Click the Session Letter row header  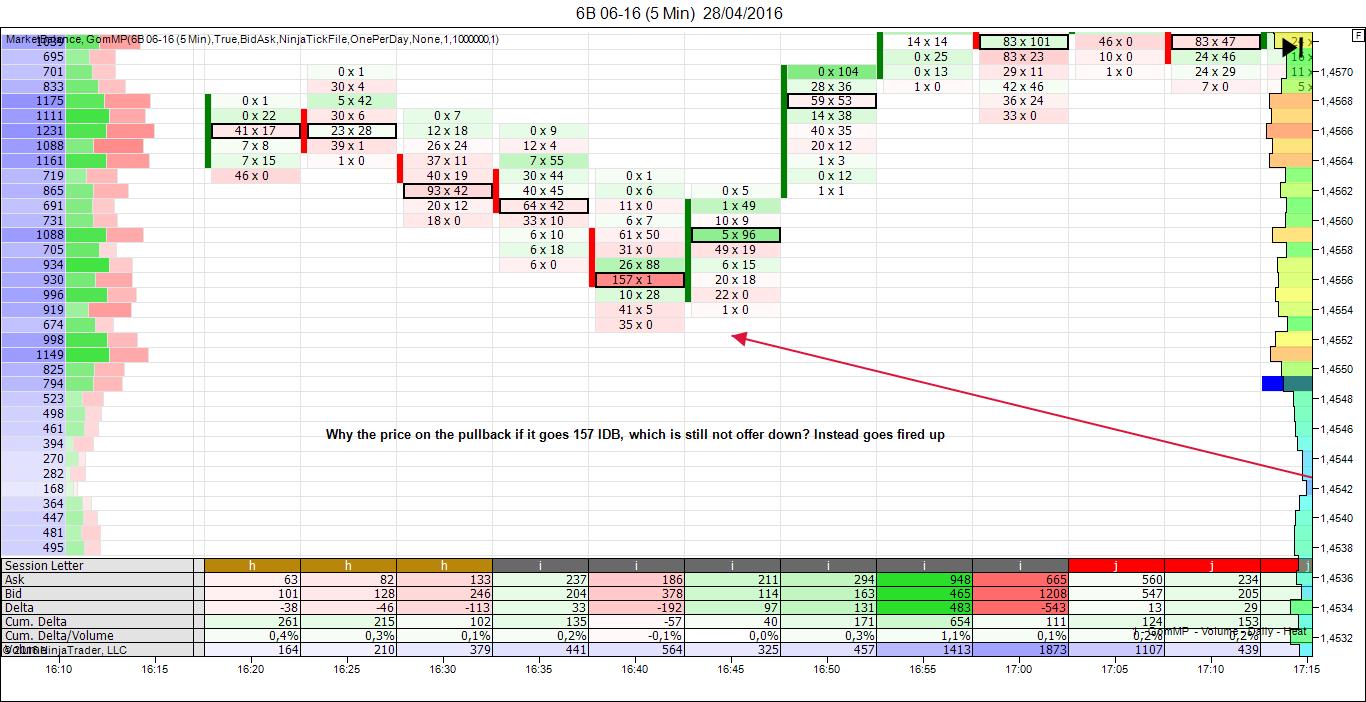point(97,566)
